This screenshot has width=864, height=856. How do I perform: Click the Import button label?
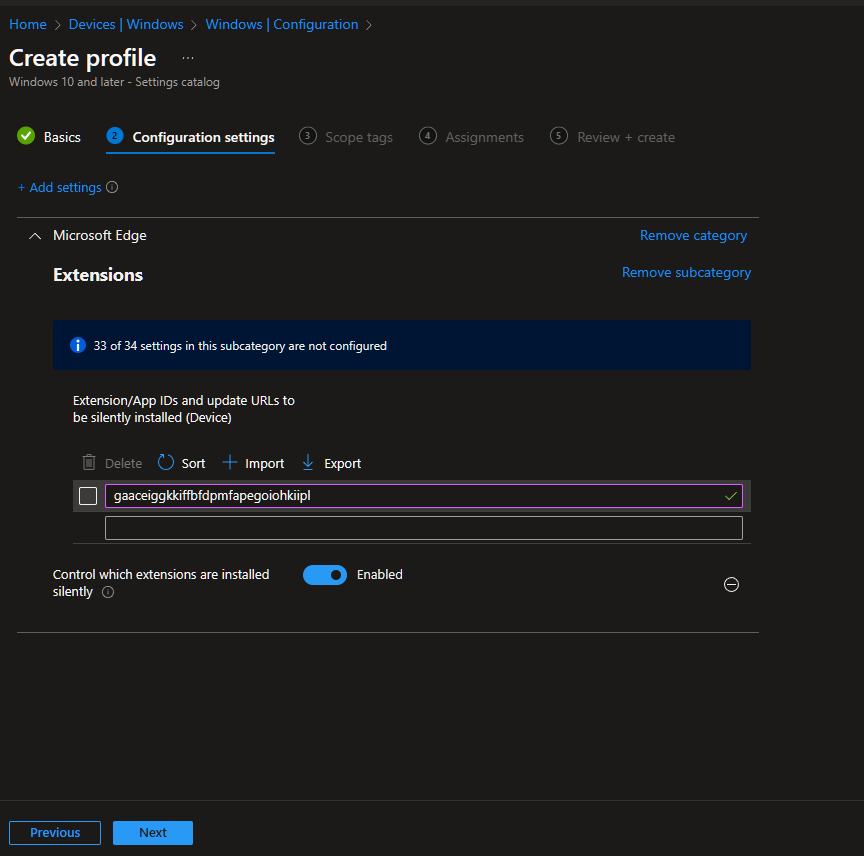[x=264, y=464]
